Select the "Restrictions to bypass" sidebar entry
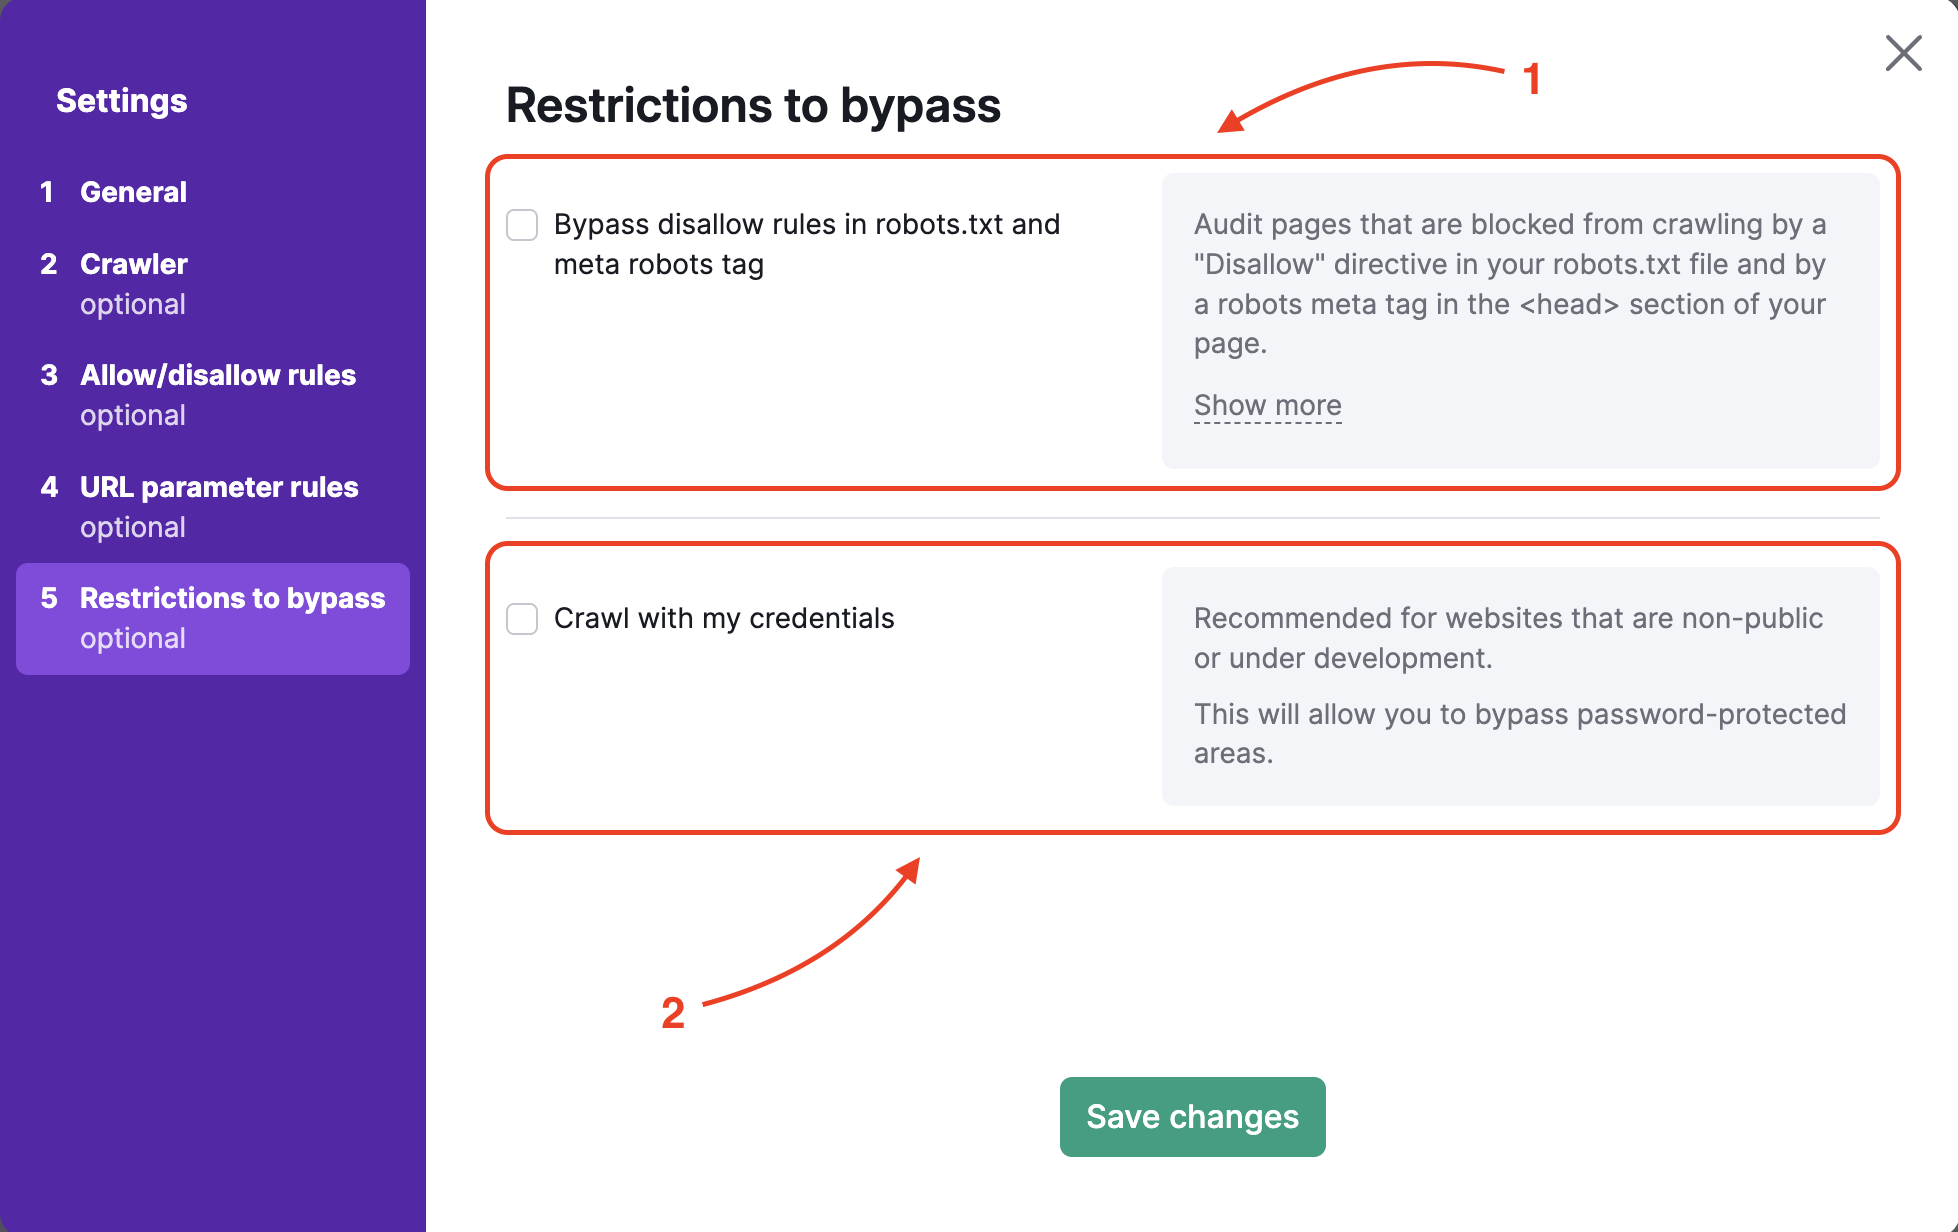 point(231,598)
